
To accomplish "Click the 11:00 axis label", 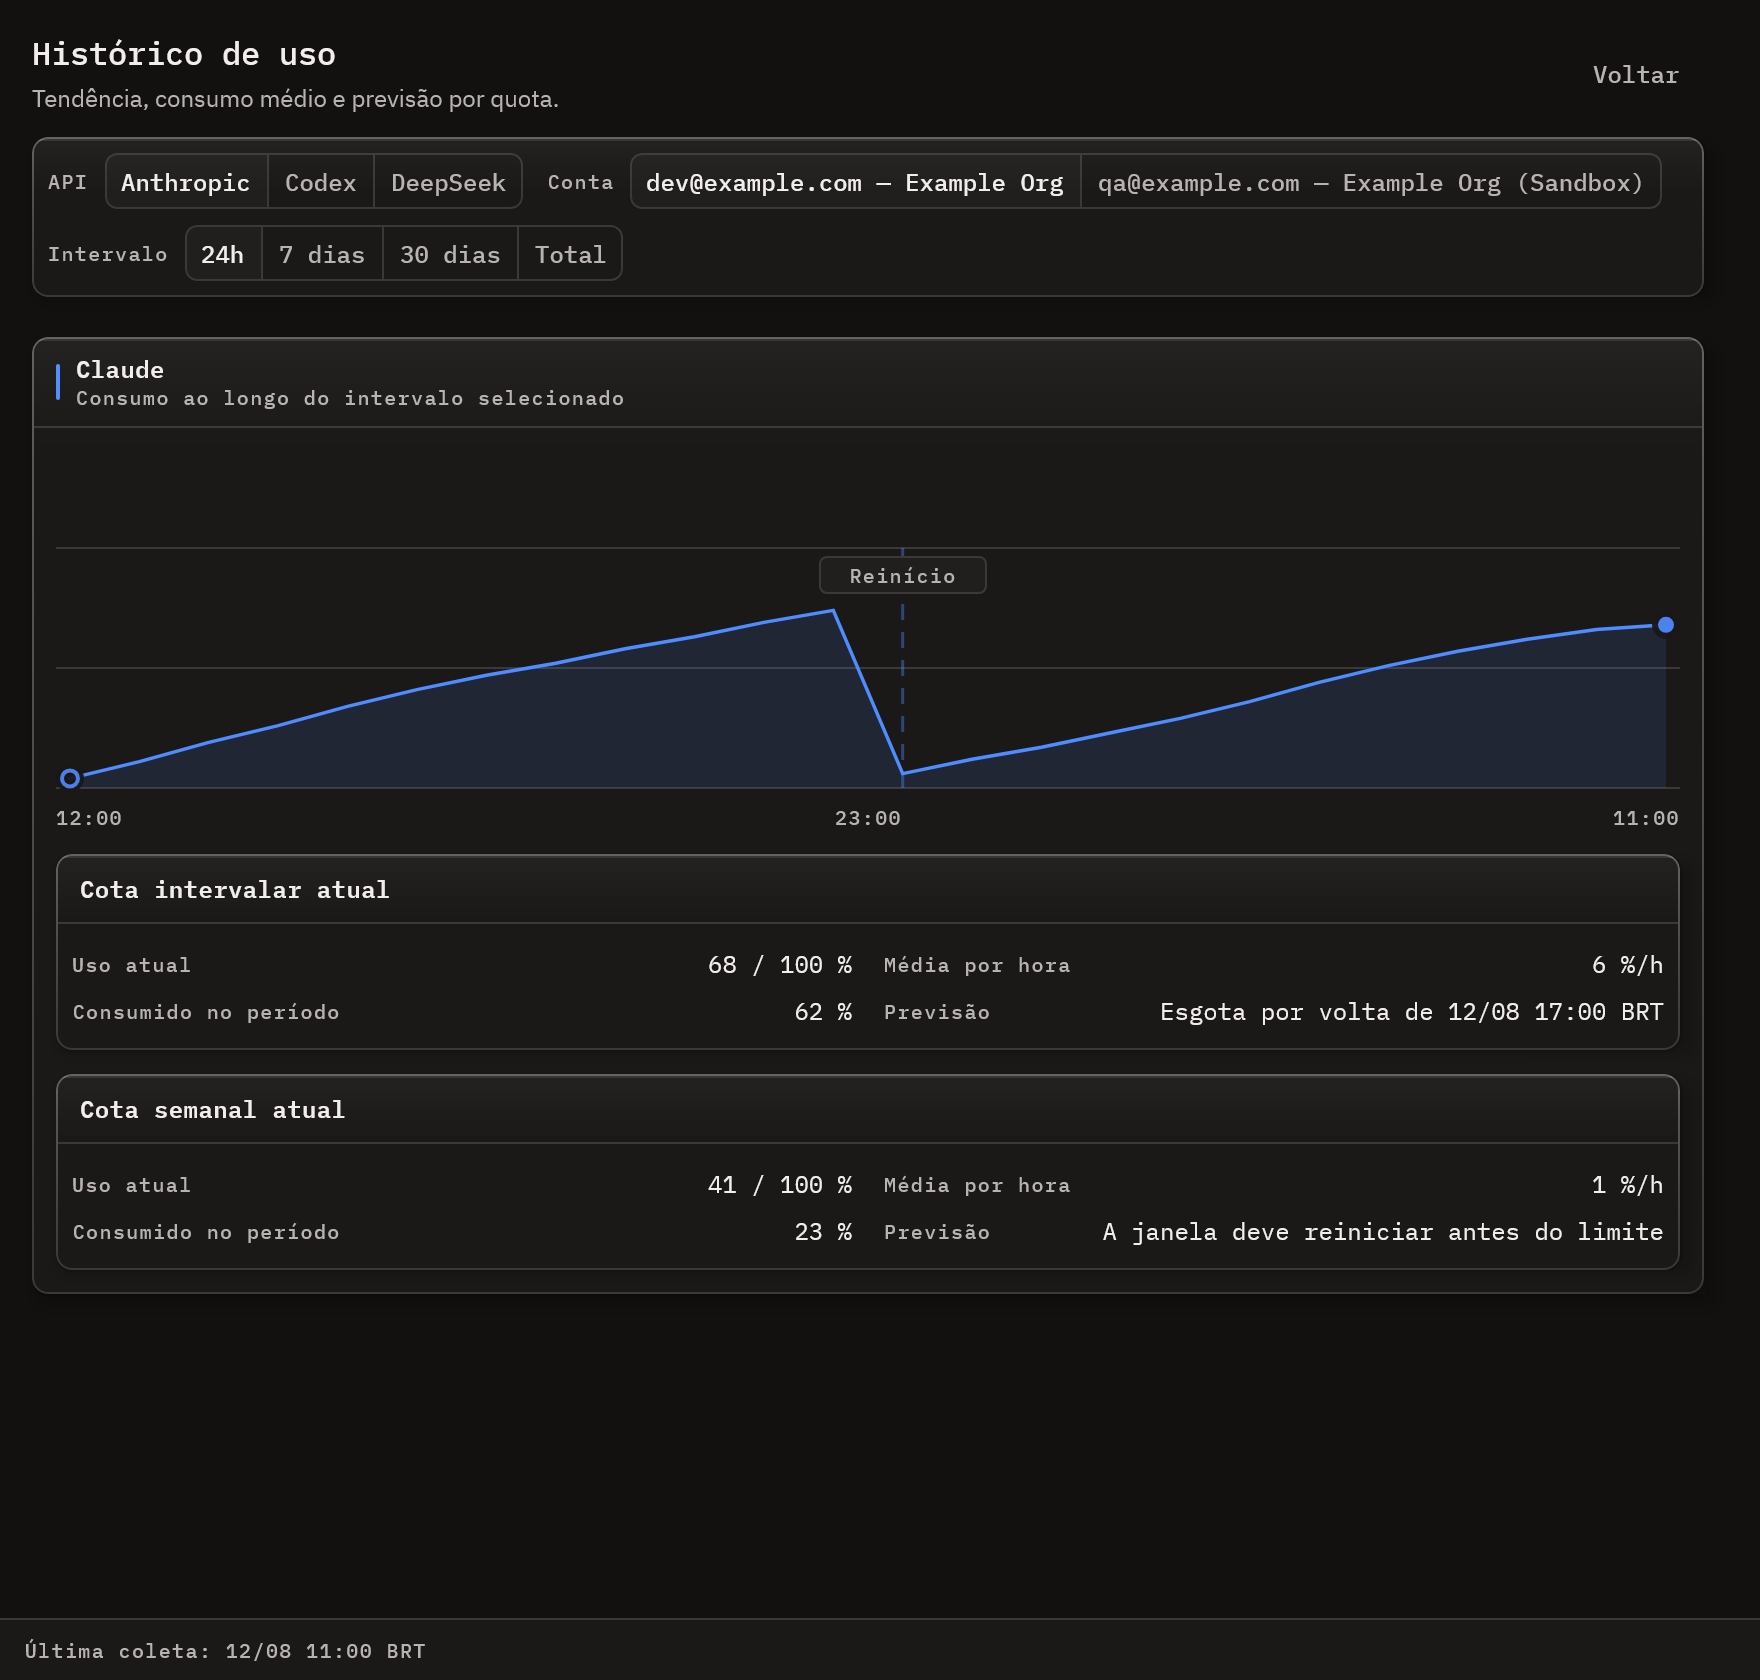I will 1646,818.
